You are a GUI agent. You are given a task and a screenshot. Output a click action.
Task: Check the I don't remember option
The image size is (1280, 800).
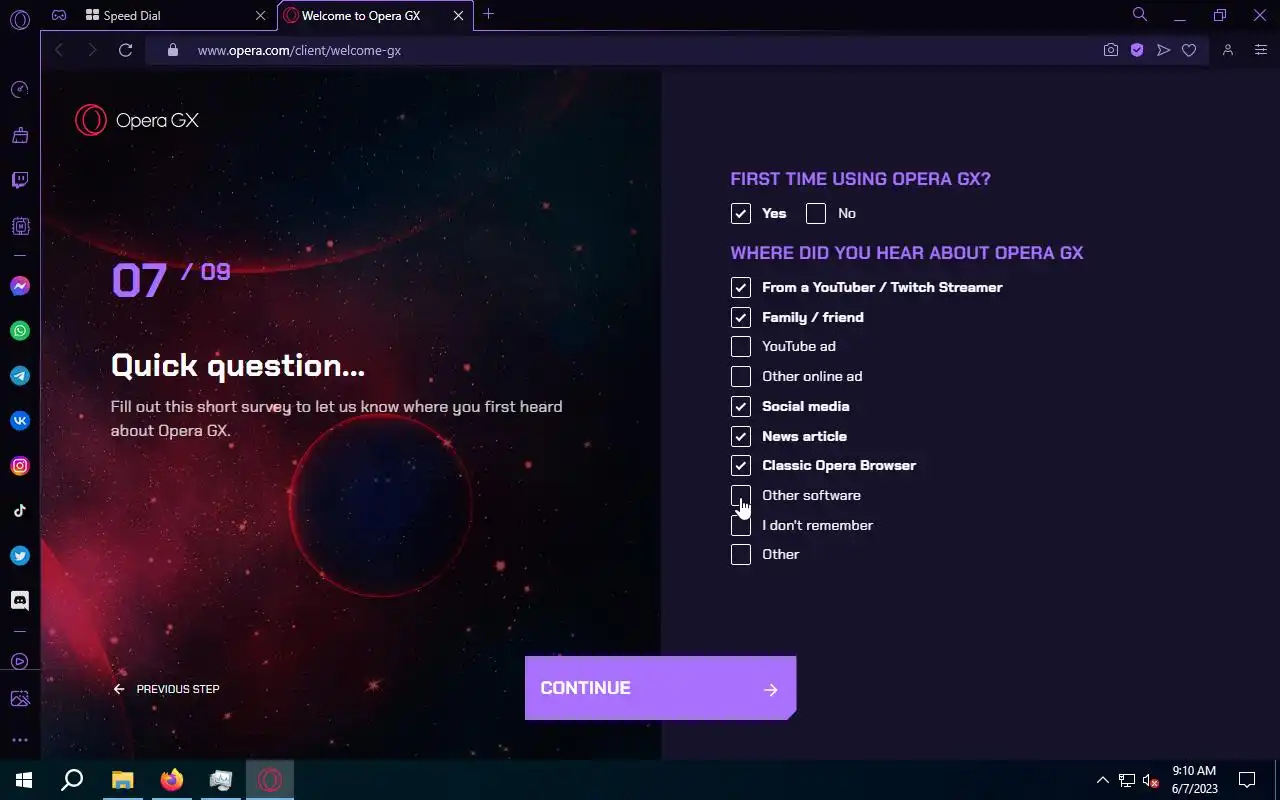click(740, 525)
